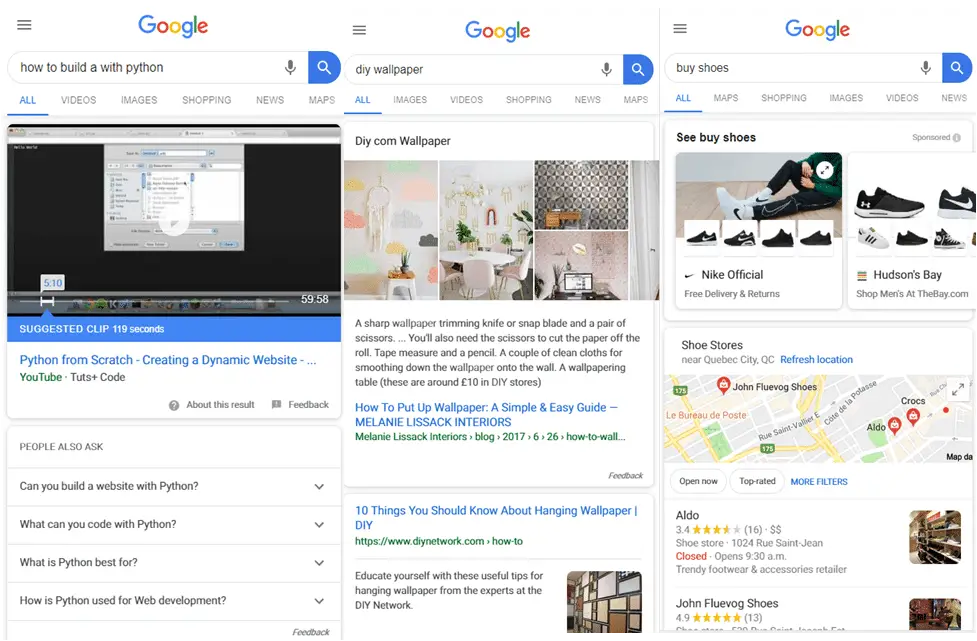Switch to VIDEOS tab in Python search
This screenshot has height=641, width=977.
click(79, 100)
